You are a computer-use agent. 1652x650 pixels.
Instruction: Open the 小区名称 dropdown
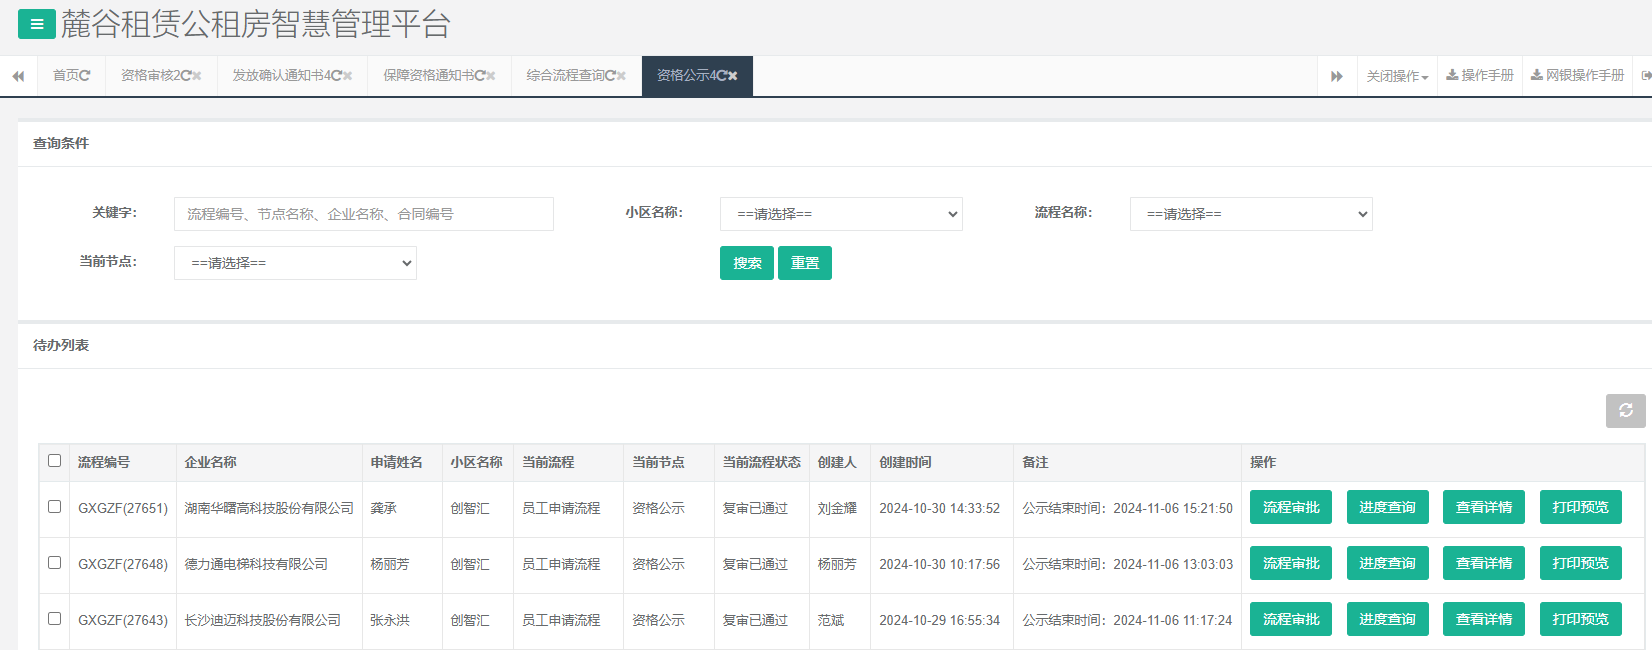(841, 214)
